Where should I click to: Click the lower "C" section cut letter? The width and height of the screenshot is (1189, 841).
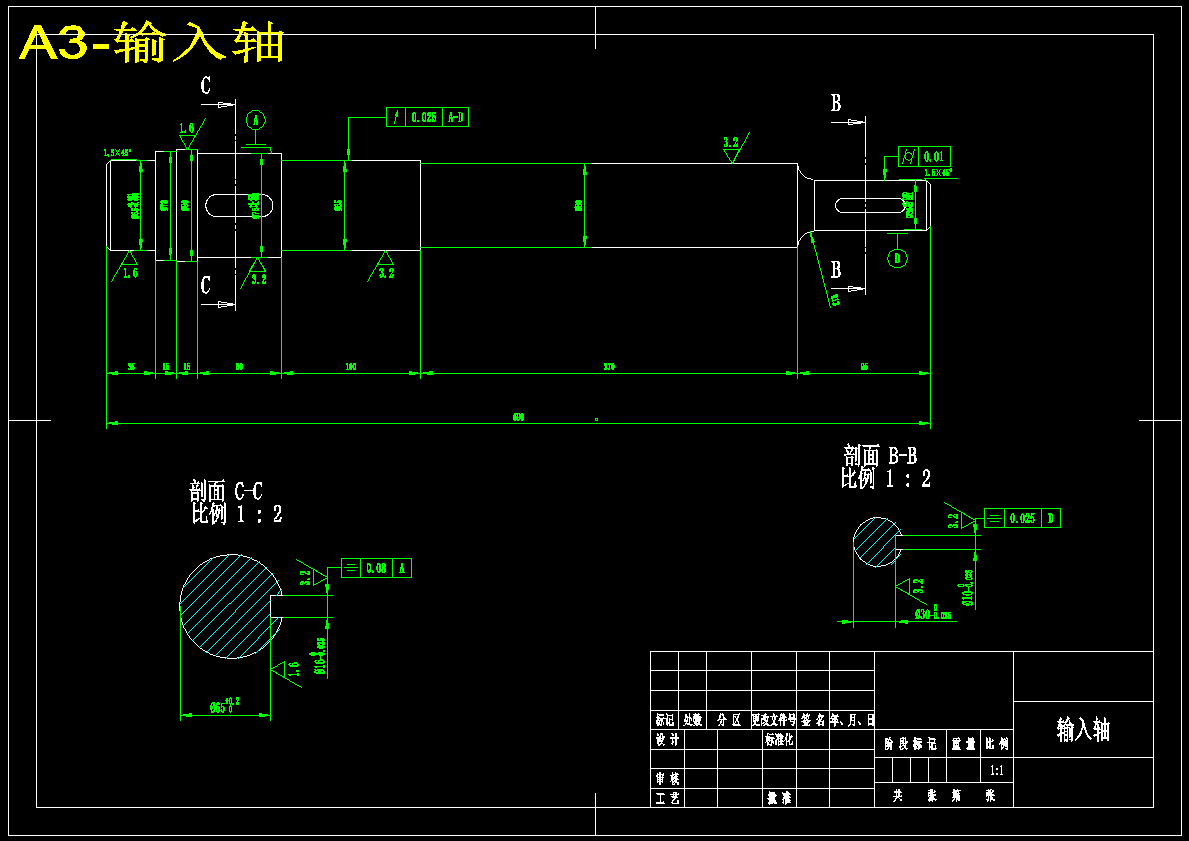pos(205,285)
